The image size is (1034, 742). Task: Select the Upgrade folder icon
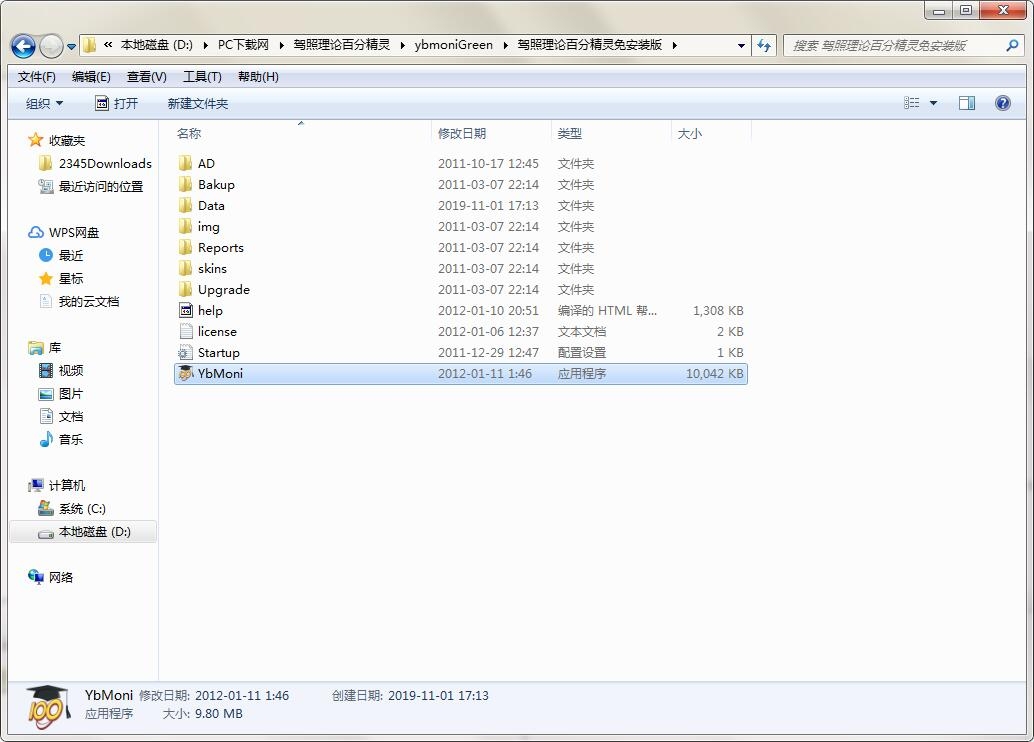(x=186, y=289)
